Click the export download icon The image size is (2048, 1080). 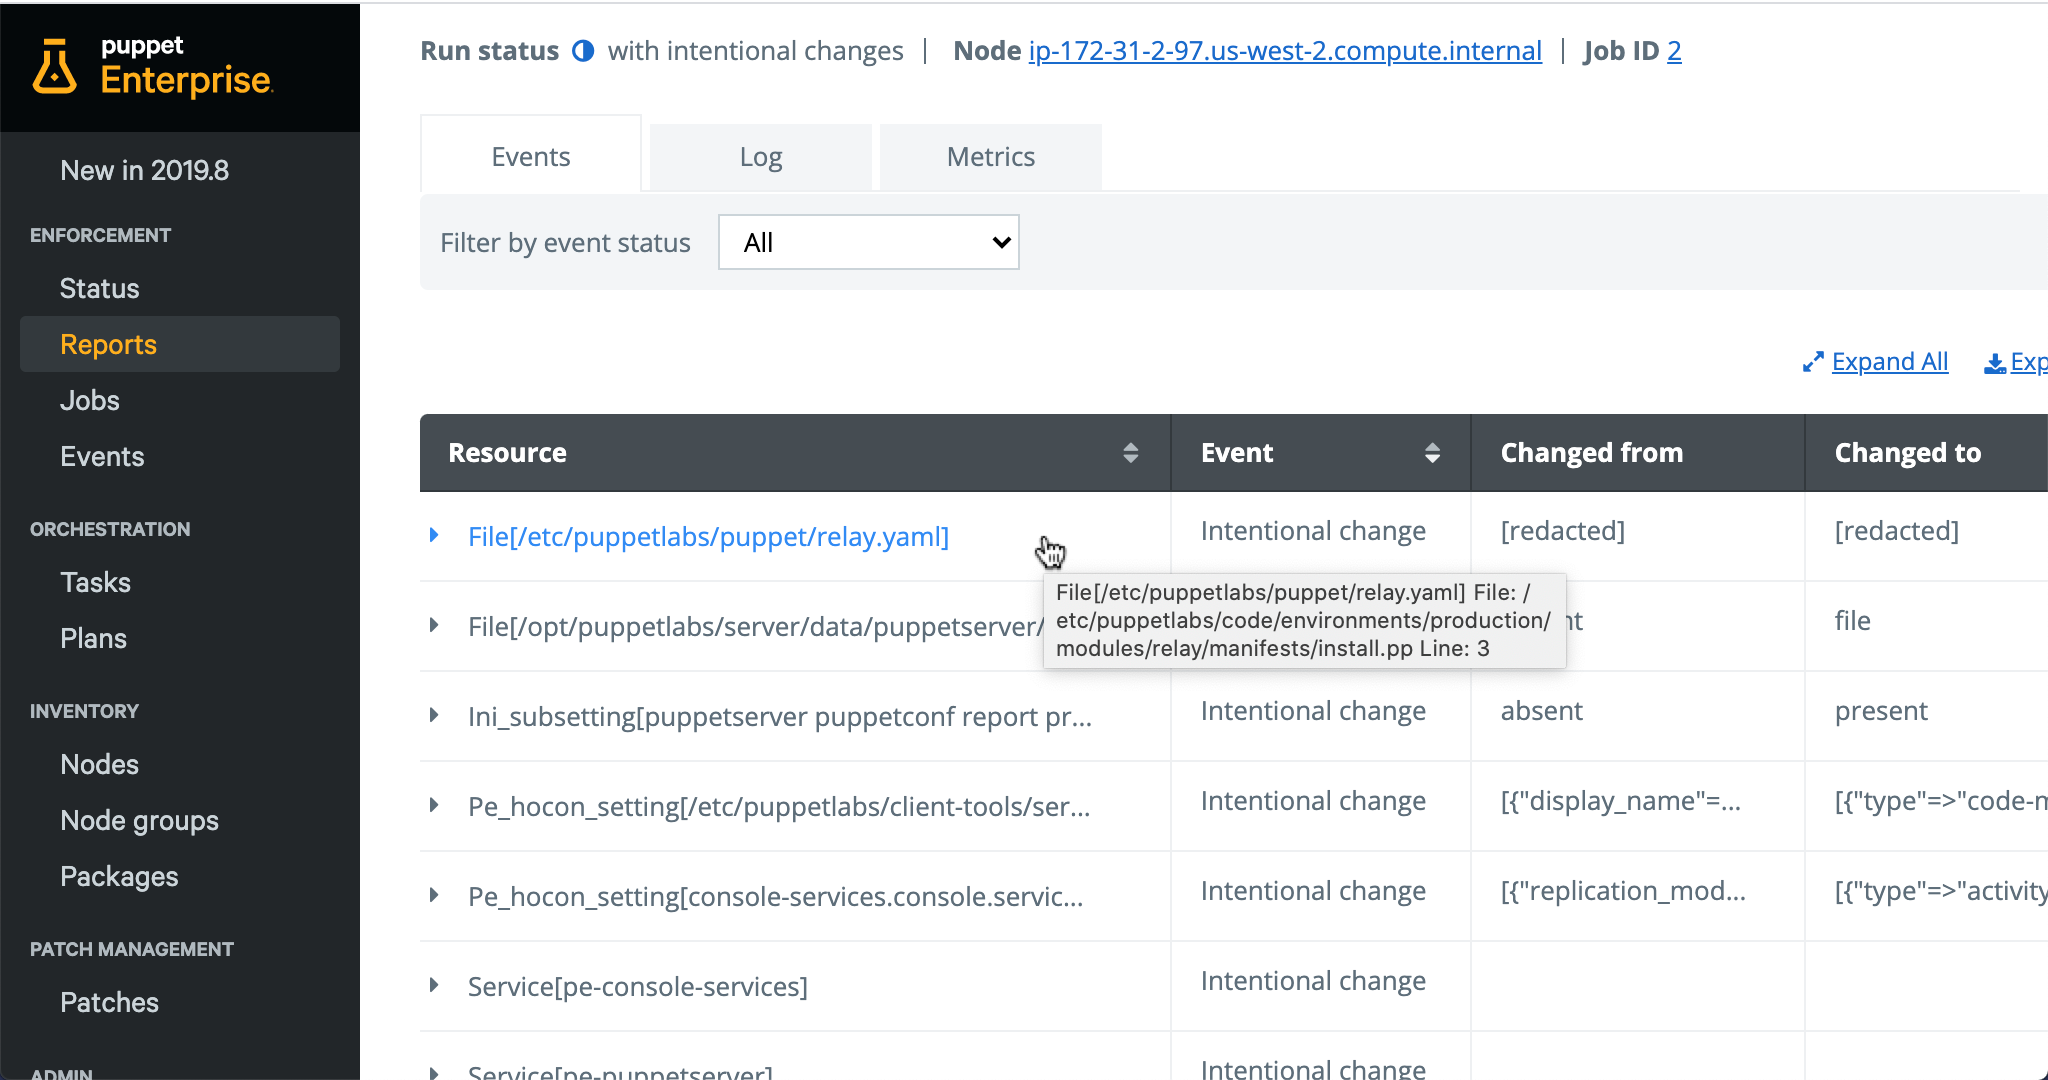tap(1995, 363)
